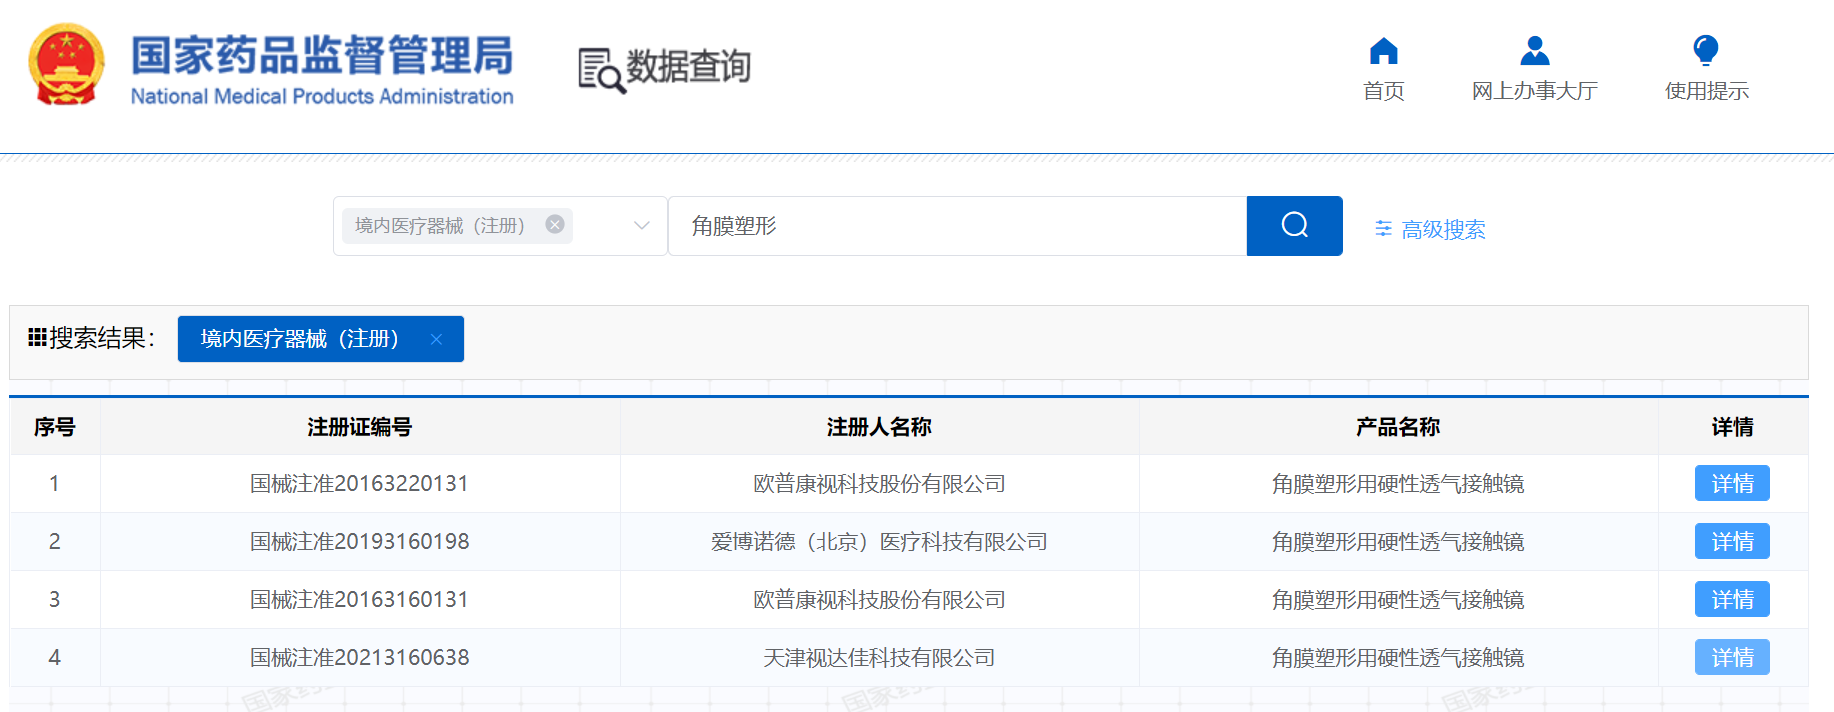
Task: Click the usage tips lightbulb icon
Action: pos(1705,50)
